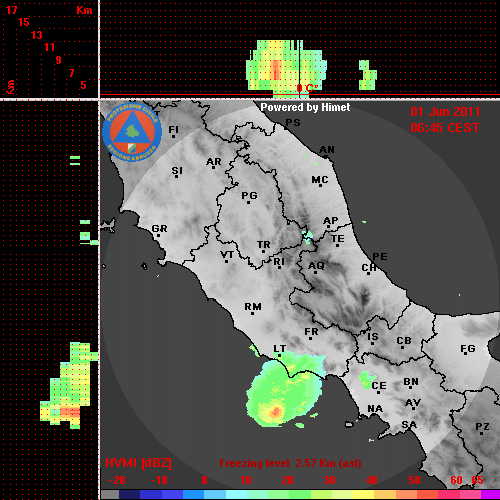The width and height of the screenshot is (500, 500).
Task: Click the yellow swatch below the 40 mark
Action: pos(364,494)
